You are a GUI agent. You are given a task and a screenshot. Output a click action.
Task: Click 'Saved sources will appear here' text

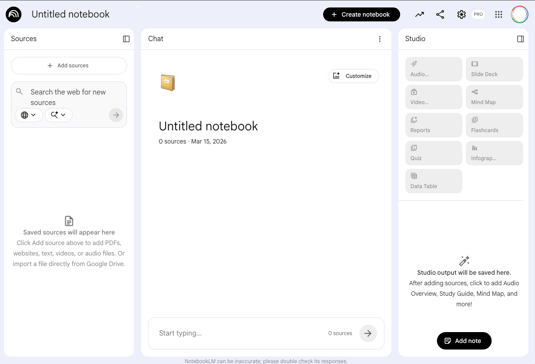[x=69, y=232]
